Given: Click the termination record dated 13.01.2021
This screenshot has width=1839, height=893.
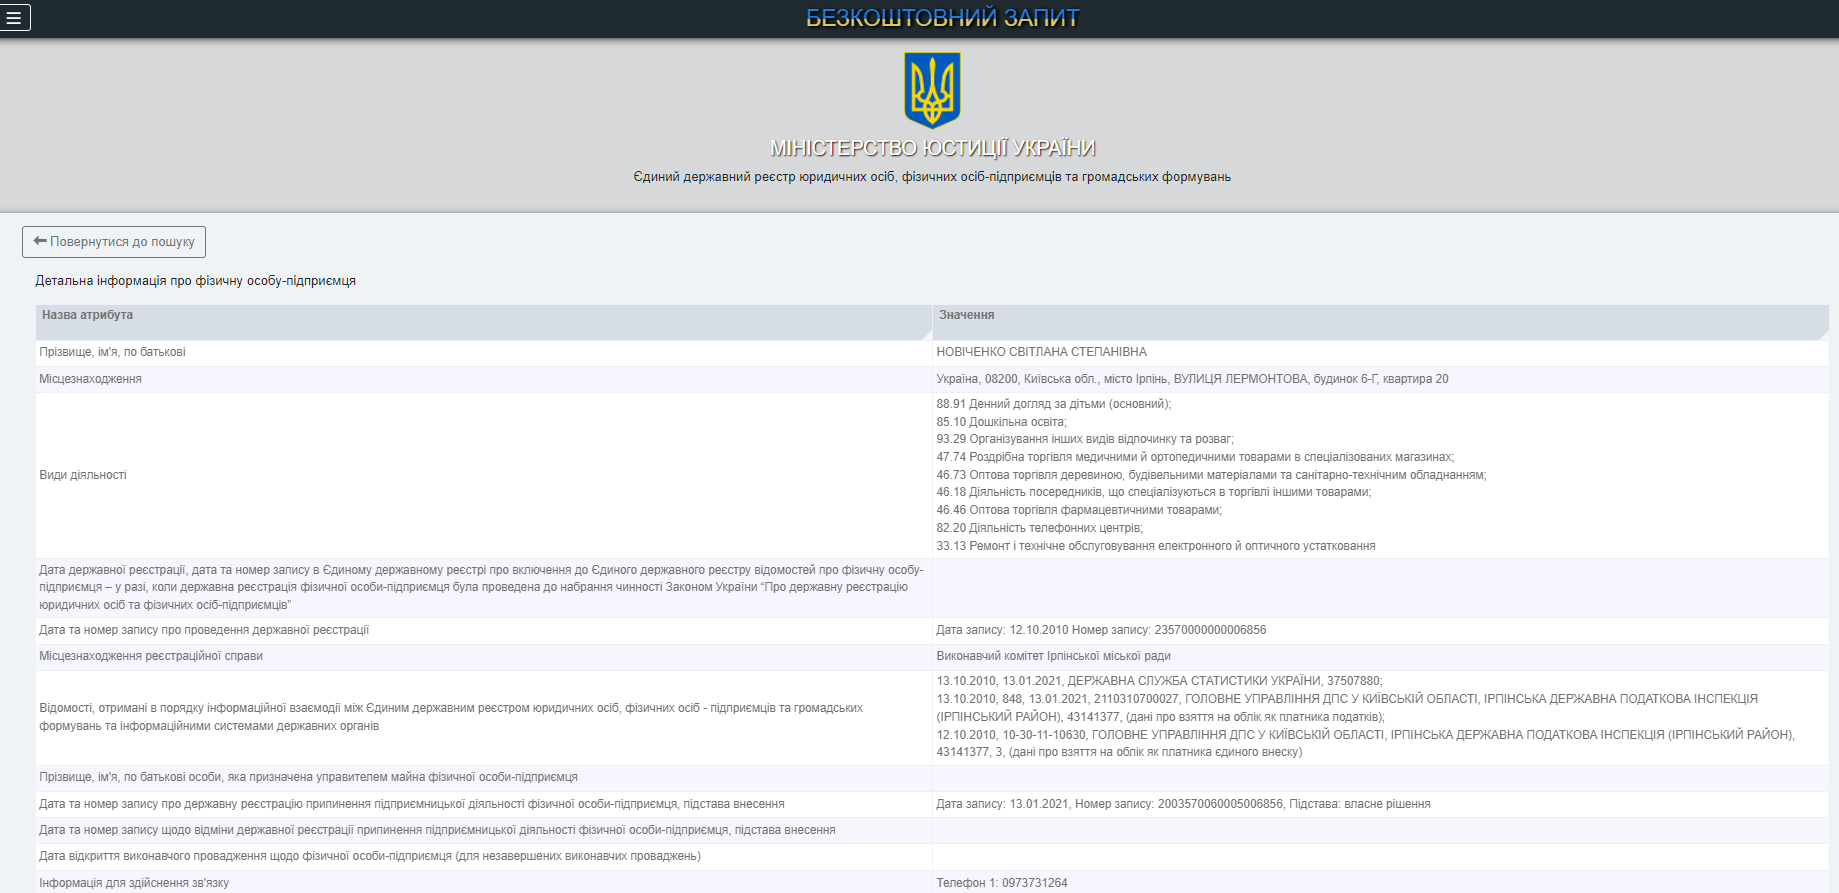Looking at the screenshot, I should [1183, 804].
